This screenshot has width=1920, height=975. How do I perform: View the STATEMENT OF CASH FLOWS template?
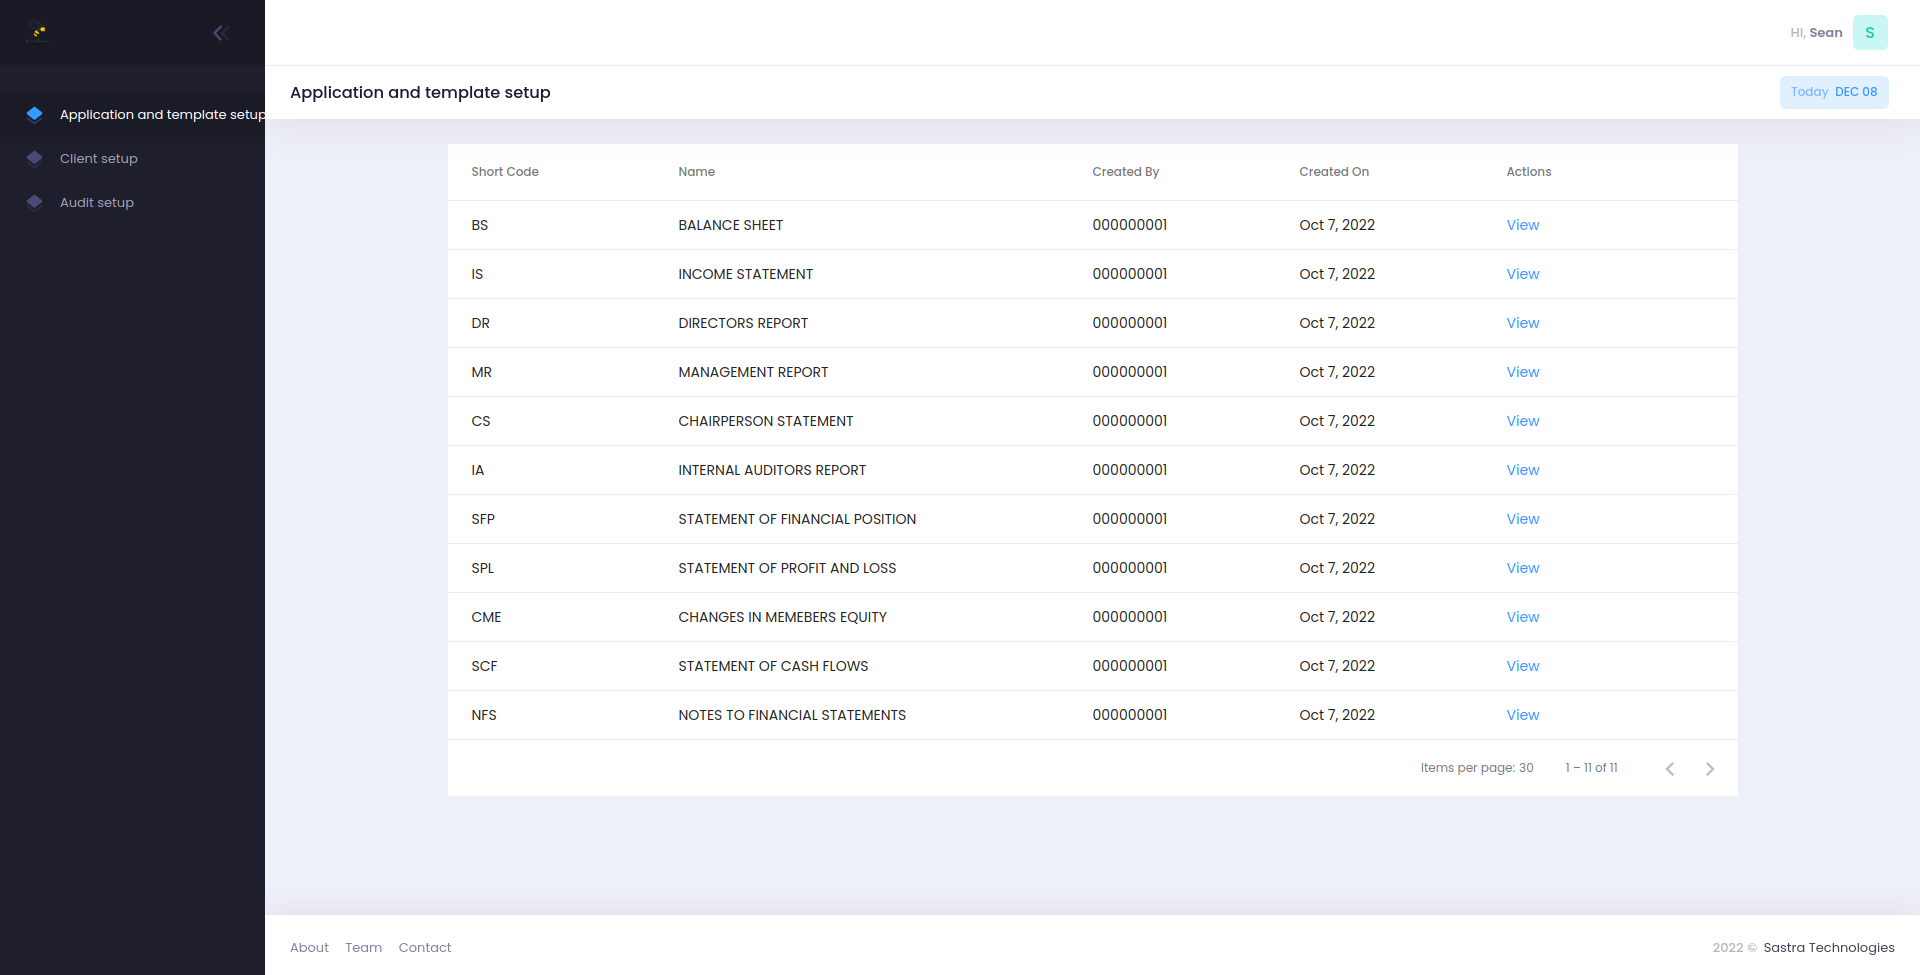[1522, 666]
